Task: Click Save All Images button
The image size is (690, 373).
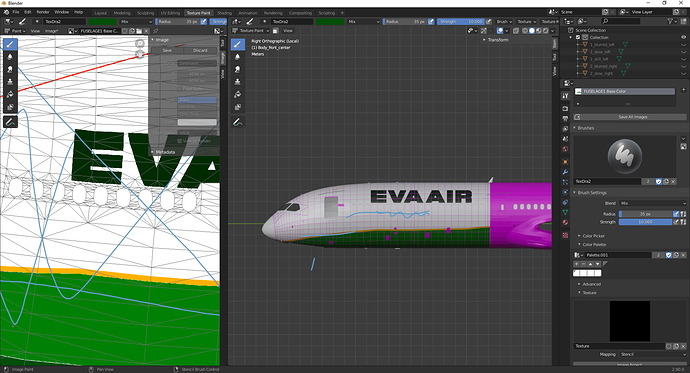Action: point(633,117)
